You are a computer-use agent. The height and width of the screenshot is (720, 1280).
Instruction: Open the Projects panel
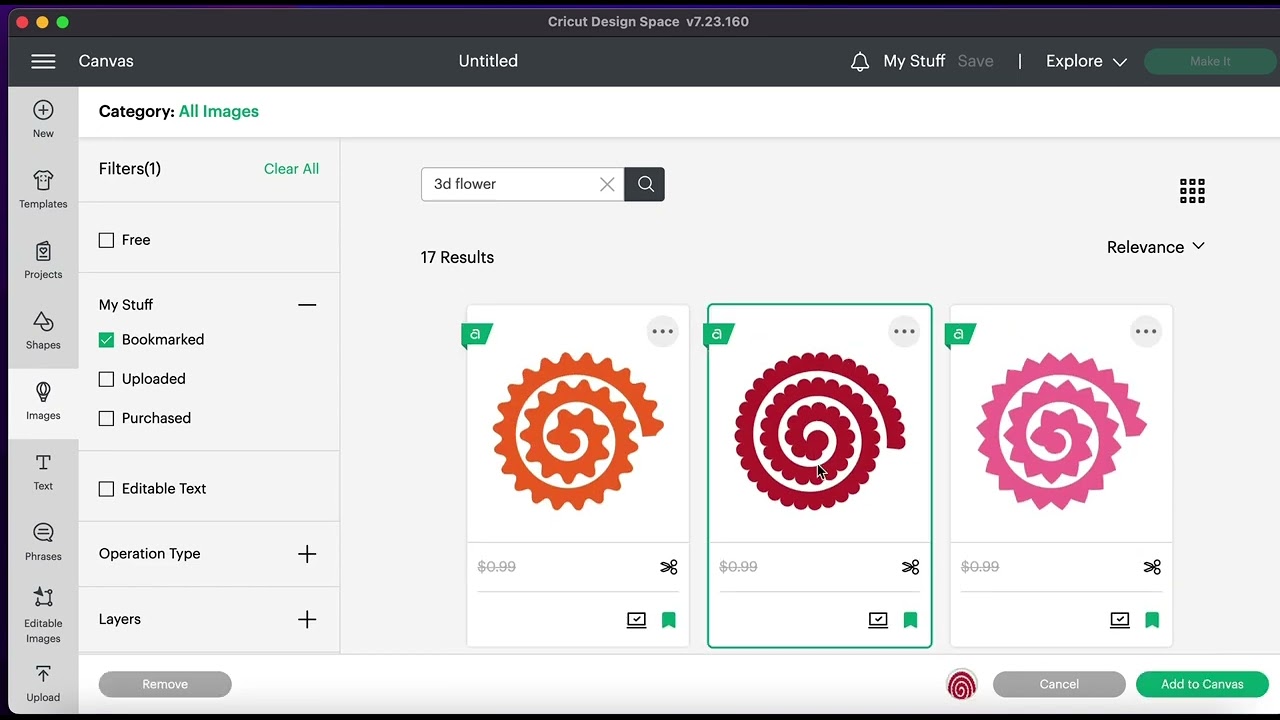click(x=43, y=260)
